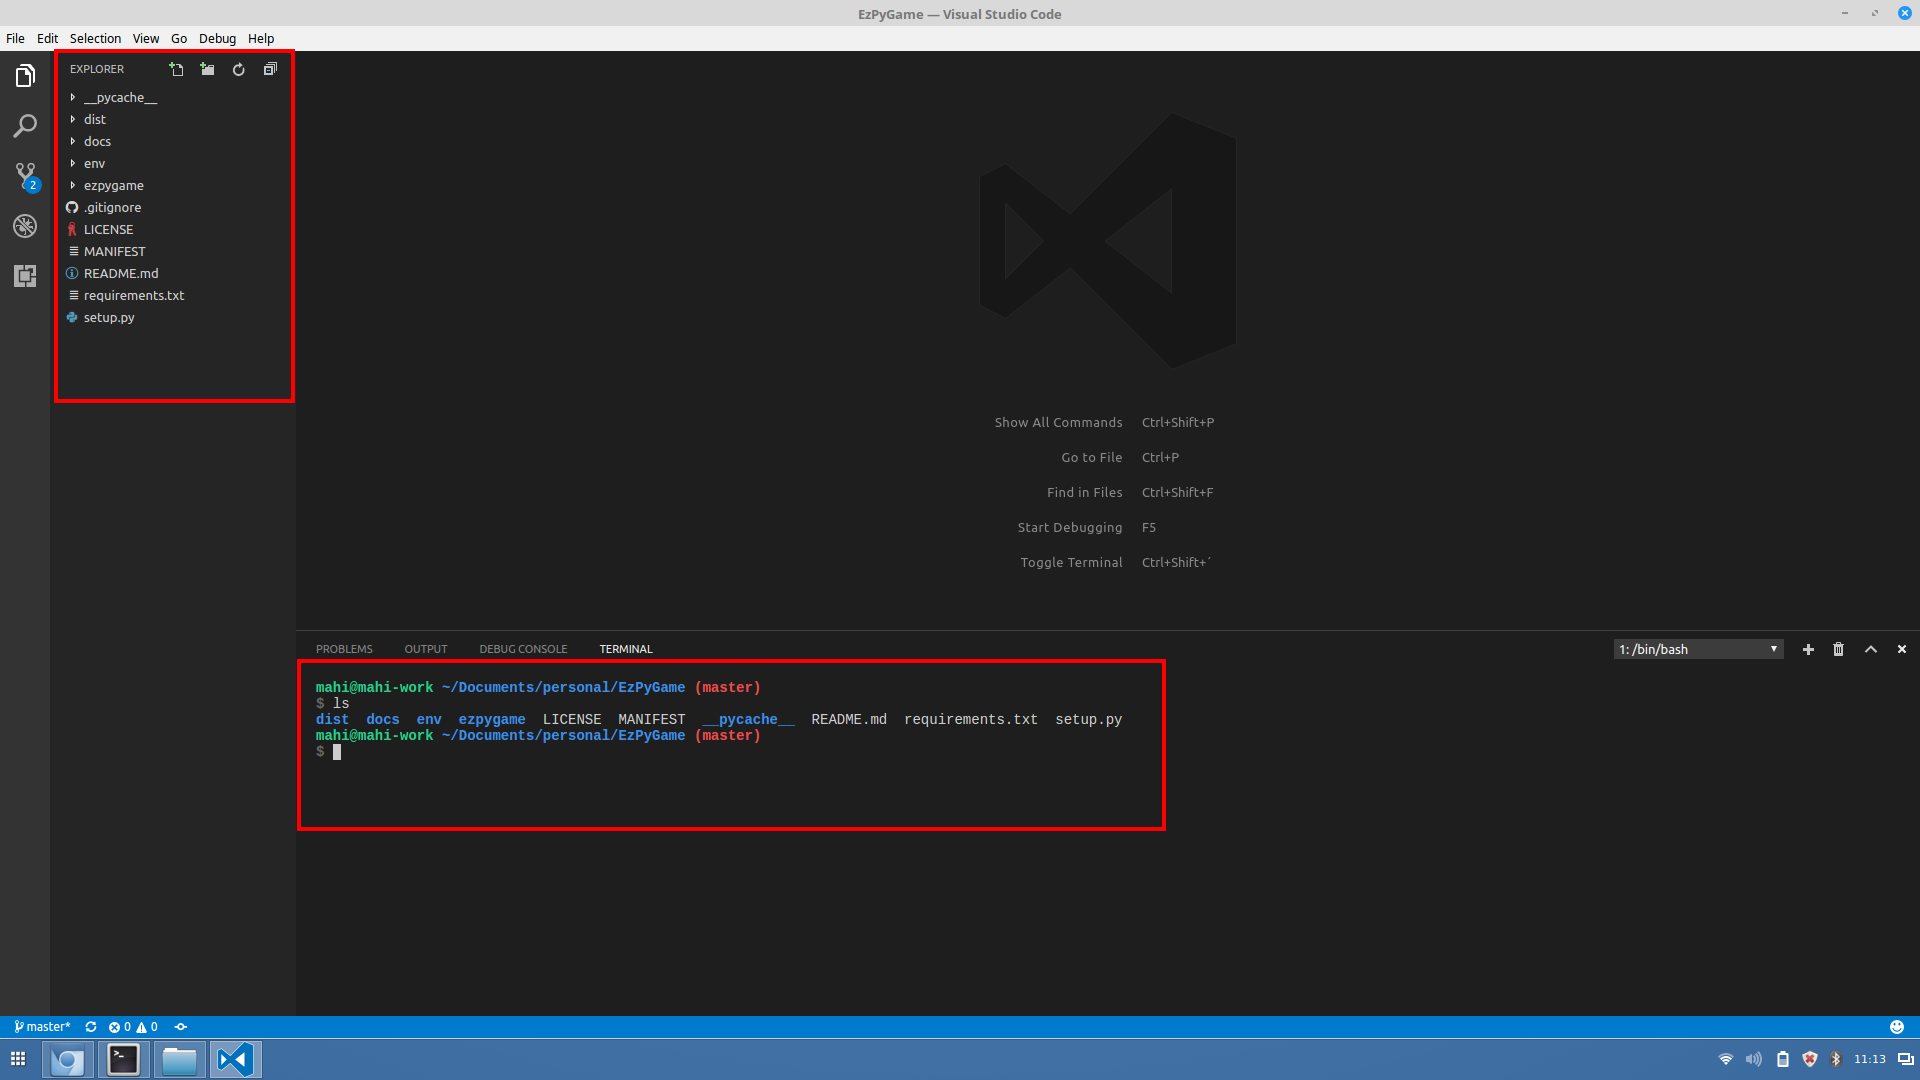This screenshot has width=1920, height=1080.
Task: Expand the ezpygame folder
Action: [x=173, y=185]
